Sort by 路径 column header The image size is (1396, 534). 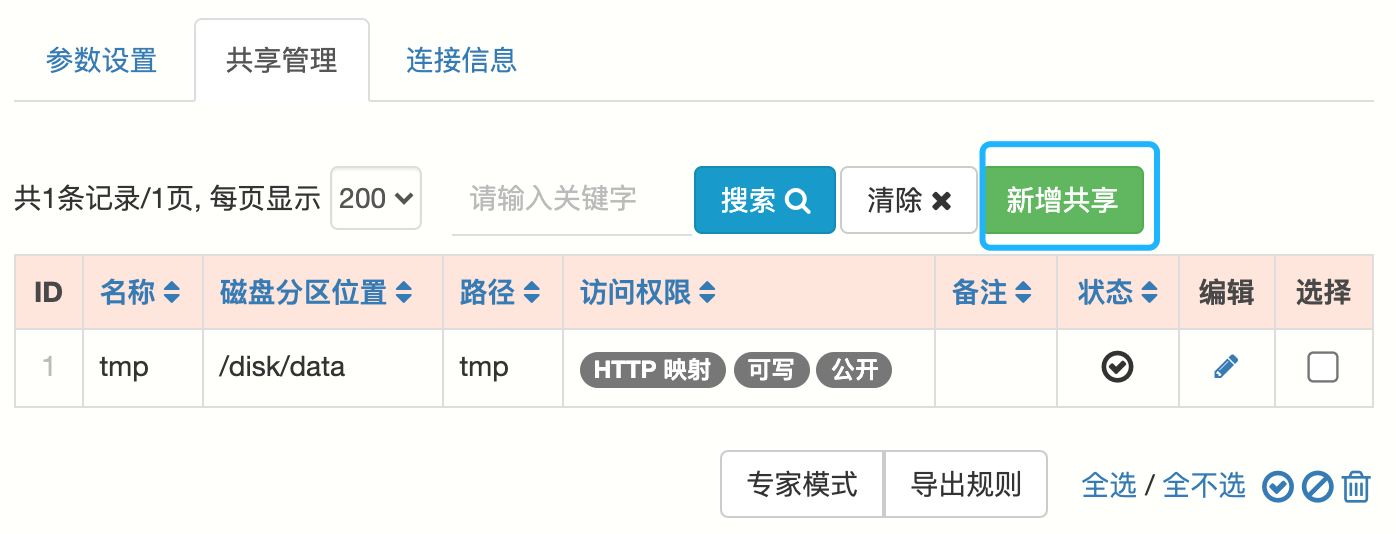pos(499,293)
